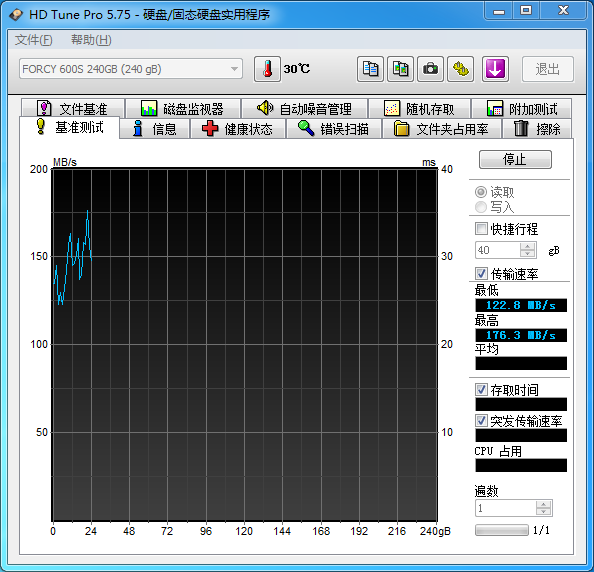The image size is (594, 572).
Task: Disable the 突发传输速率 checkbox
Action: click(481, 420)
